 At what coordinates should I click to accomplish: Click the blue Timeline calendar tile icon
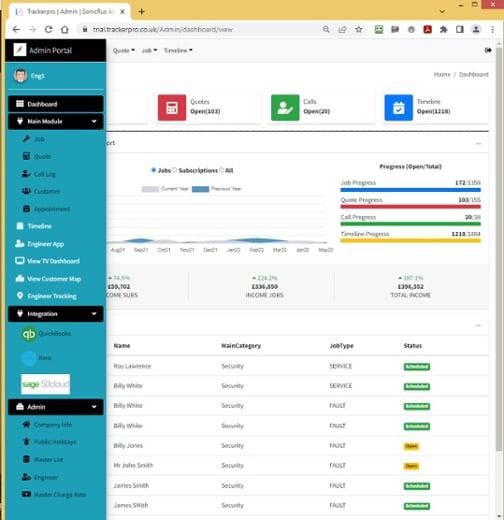398,108
